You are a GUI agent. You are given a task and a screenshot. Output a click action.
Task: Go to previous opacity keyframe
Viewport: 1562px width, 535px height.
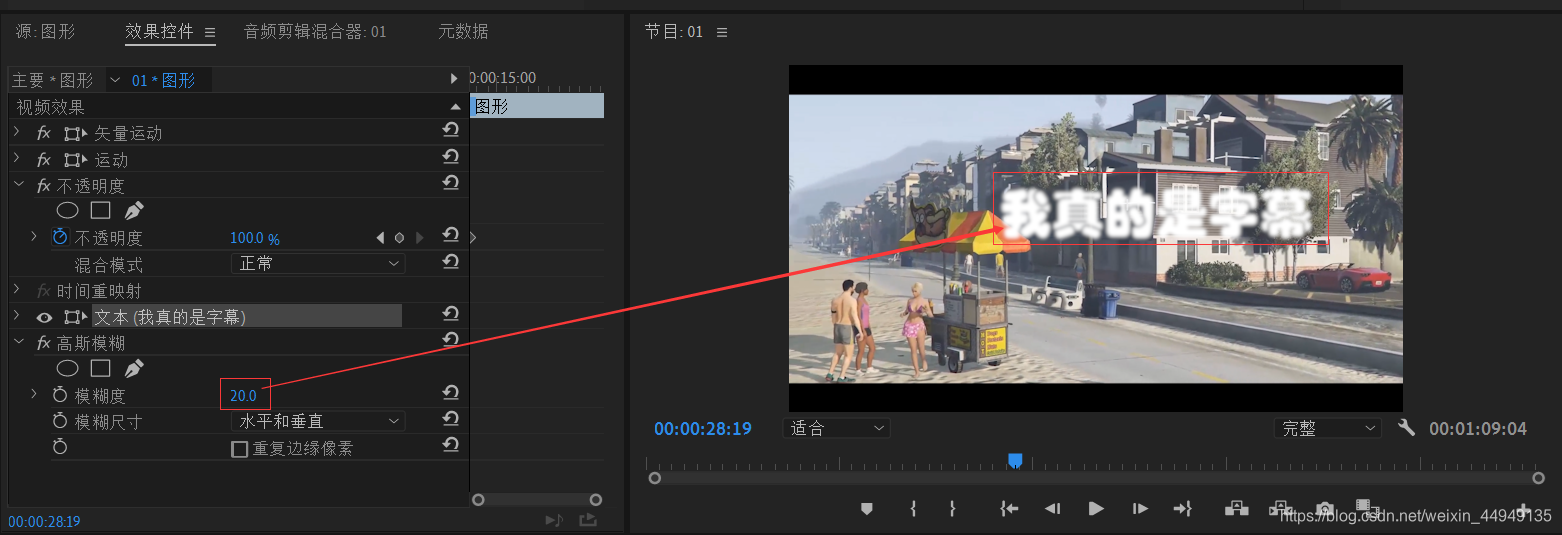pos(380,238)
